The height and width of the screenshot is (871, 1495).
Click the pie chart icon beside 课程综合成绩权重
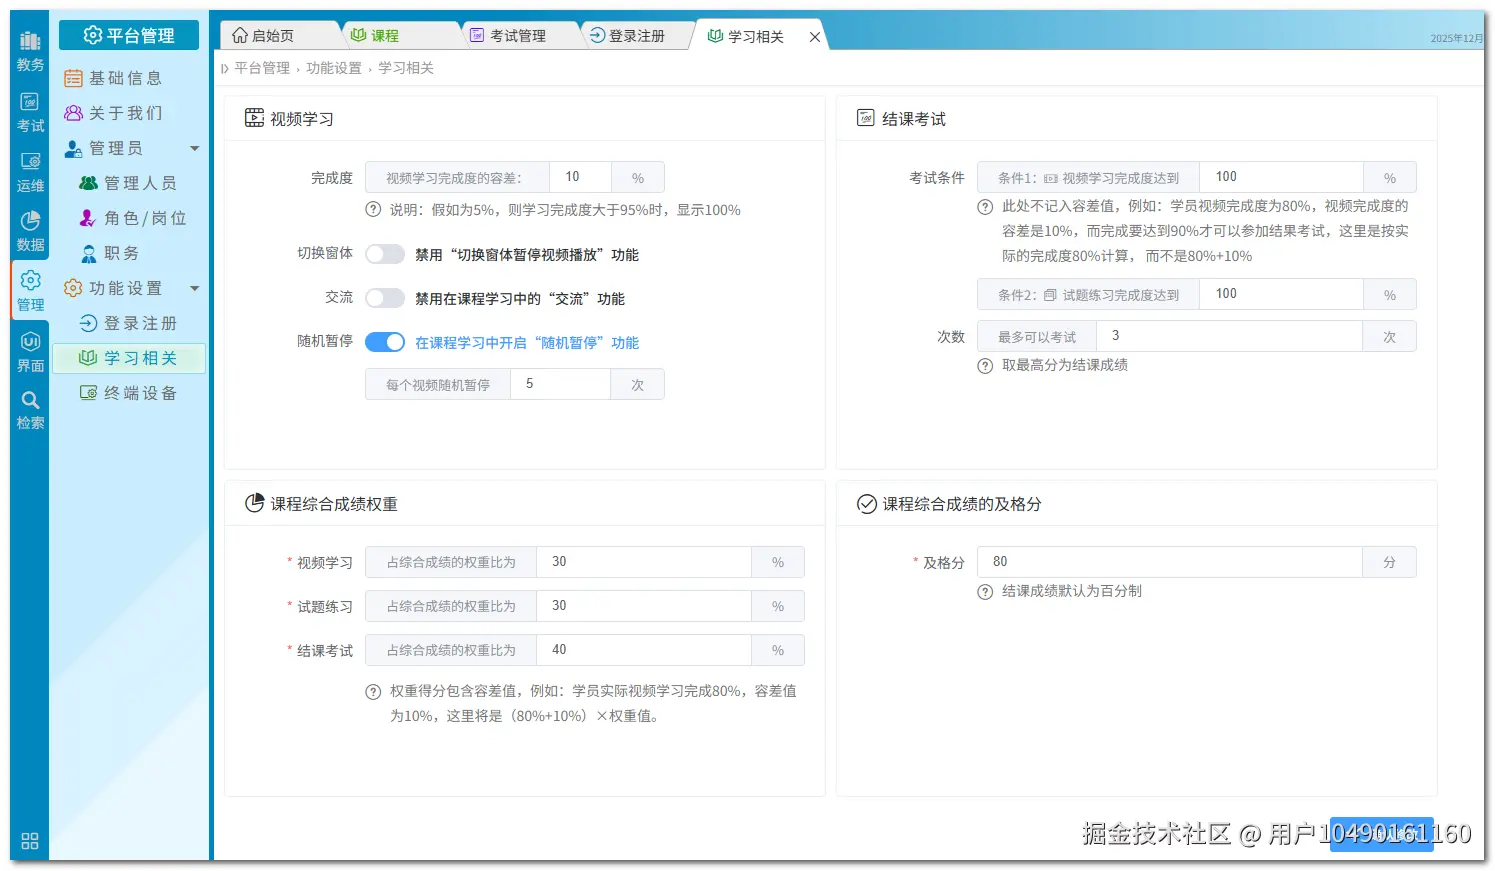[255, 503]
